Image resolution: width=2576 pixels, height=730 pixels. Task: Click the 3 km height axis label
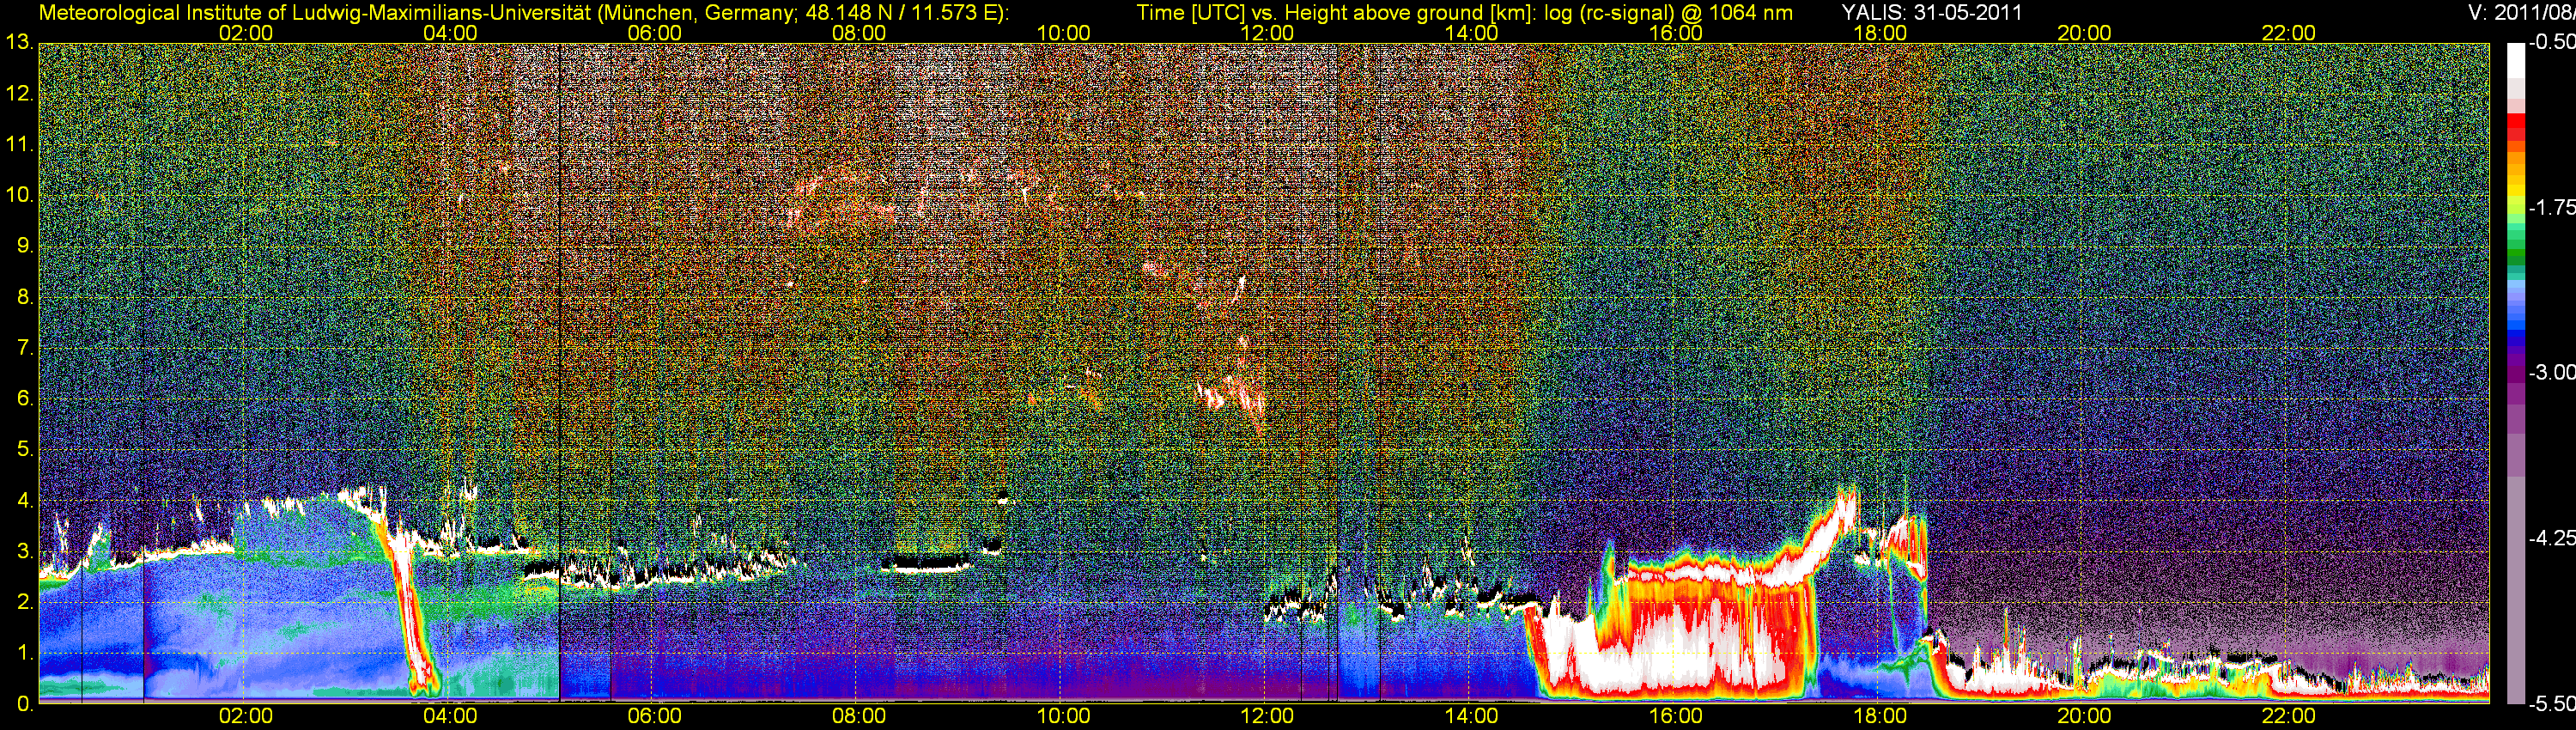[24, 551]
